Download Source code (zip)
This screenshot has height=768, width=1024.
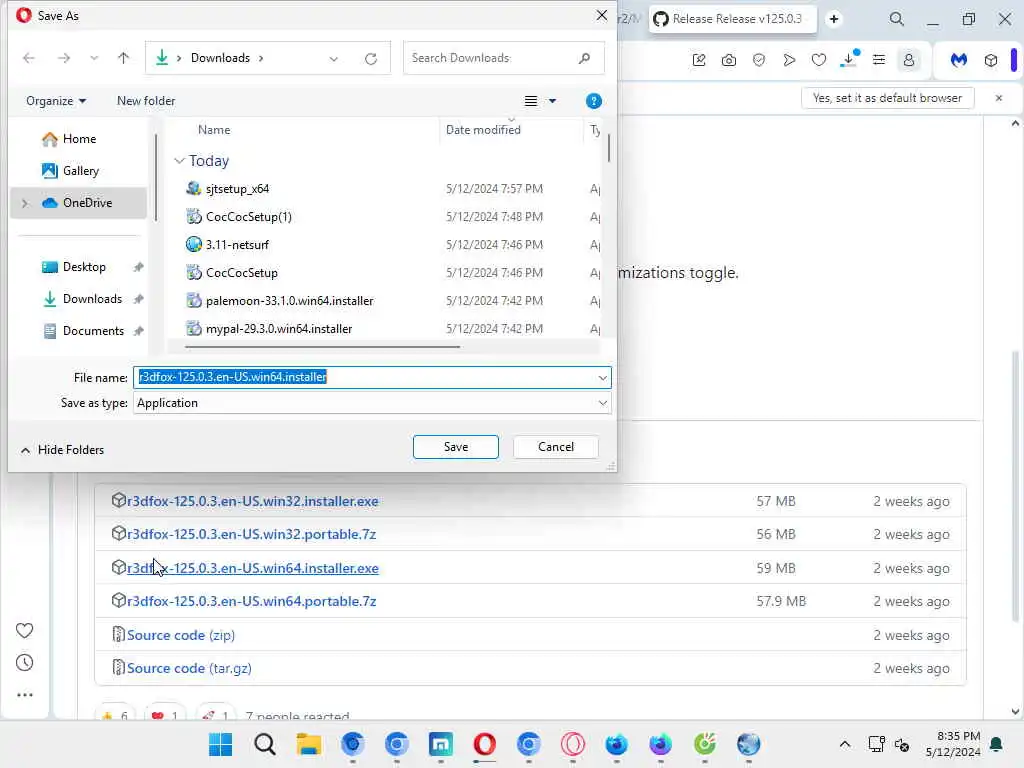pos(181,635)
